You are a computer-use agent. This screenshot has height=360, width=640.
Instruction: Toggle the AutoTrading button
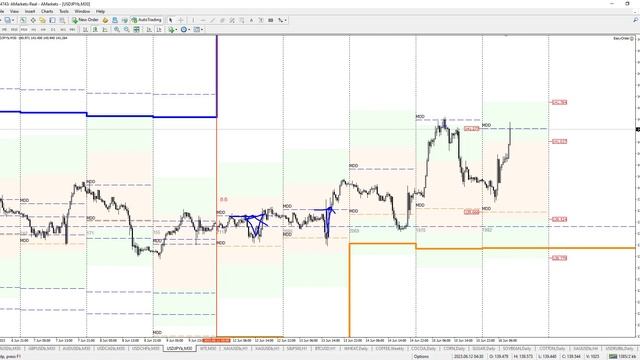(147, 20)
